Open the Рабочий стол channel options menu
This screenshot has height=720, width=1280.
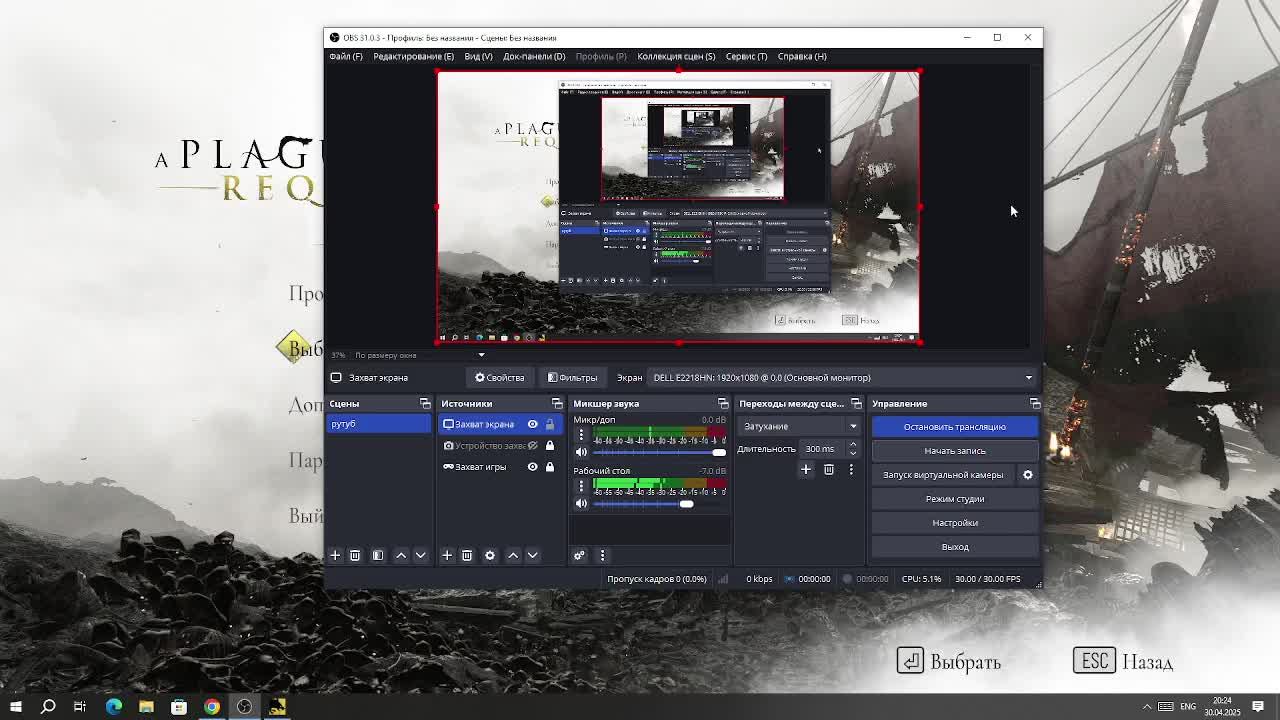click(581, 486)
